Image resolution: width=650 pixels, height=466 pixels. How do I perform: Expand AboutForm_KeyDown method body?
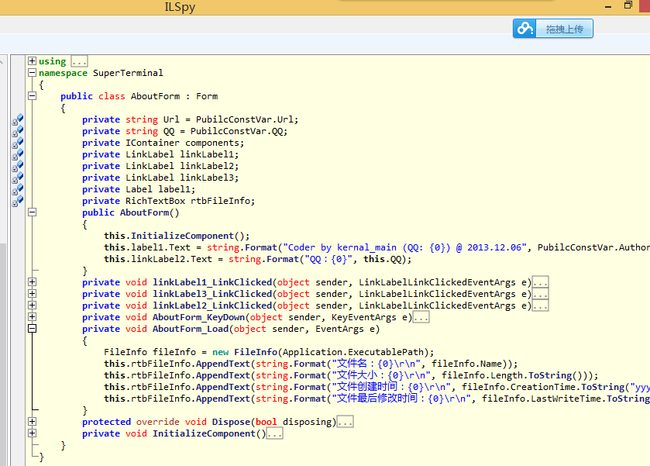tap(32, 317)
